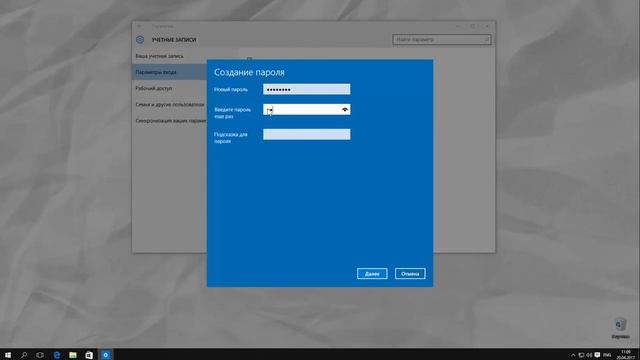Launch Microsoft Edge from the taskbar

(x=56, y=355)
